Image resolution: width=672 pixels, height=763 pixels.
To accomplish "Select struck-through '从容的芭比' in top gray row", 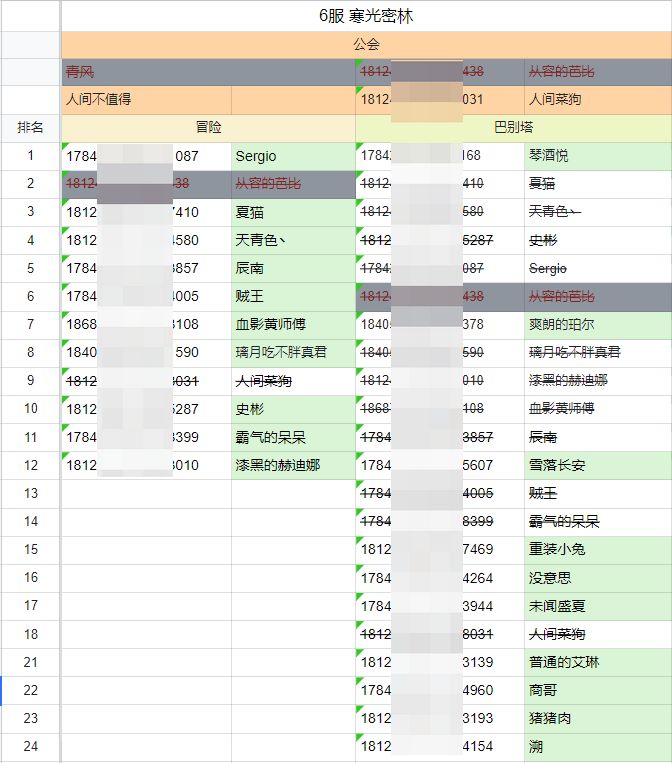I will (x=598, y=72).
